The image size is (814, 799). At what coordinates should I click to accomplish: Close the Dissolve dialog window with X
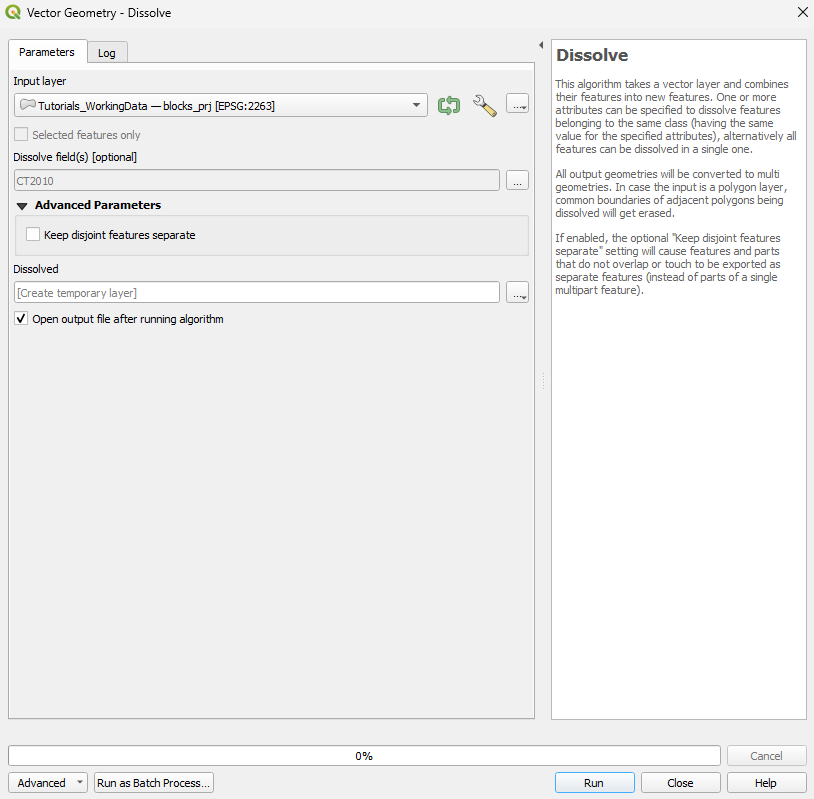coord(803,12)
